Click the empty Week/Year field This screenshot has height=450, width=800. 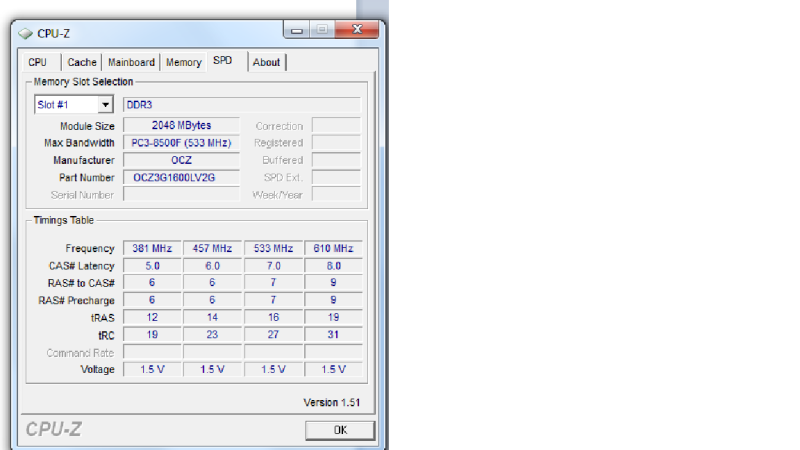[x=336, y=194]
